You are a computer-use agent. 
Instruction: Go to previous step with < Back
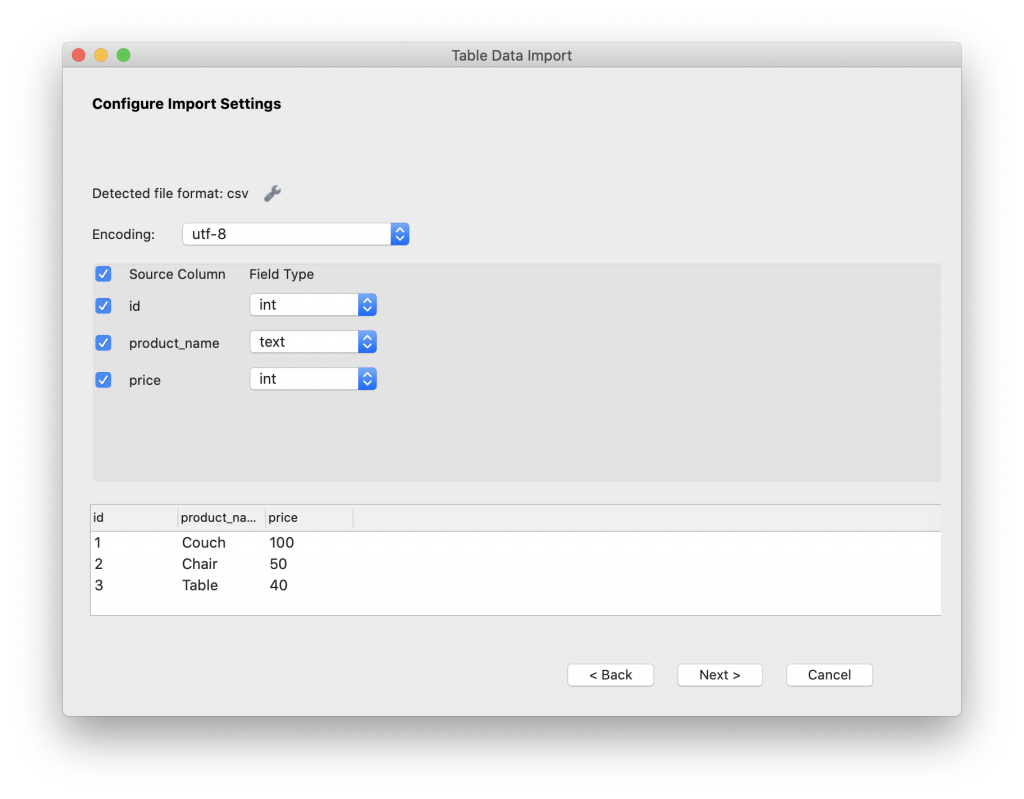coord(610,675)
